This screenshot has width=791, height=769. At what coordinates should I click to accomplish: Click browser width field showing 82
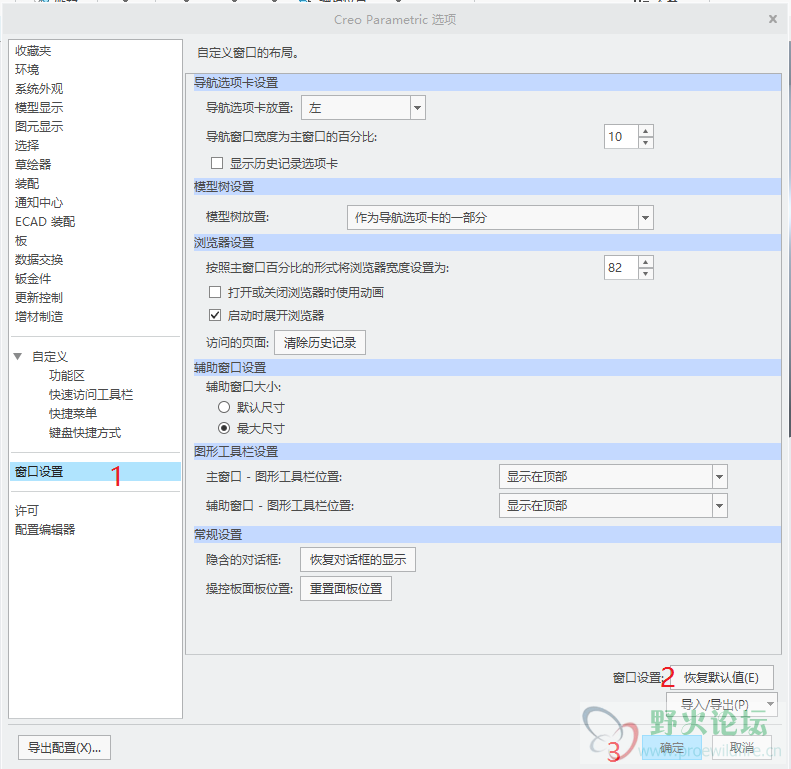(x=621, y=267)
